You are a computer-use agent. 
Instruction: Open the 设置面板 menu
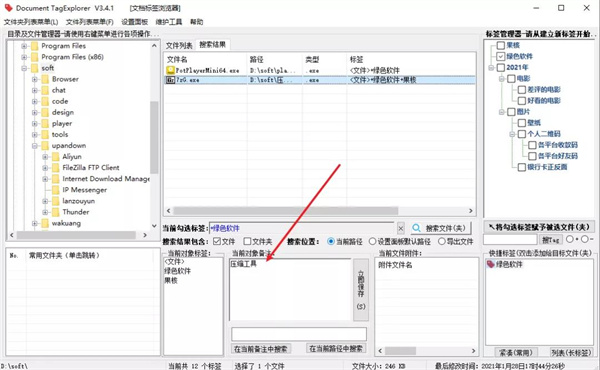135,22
